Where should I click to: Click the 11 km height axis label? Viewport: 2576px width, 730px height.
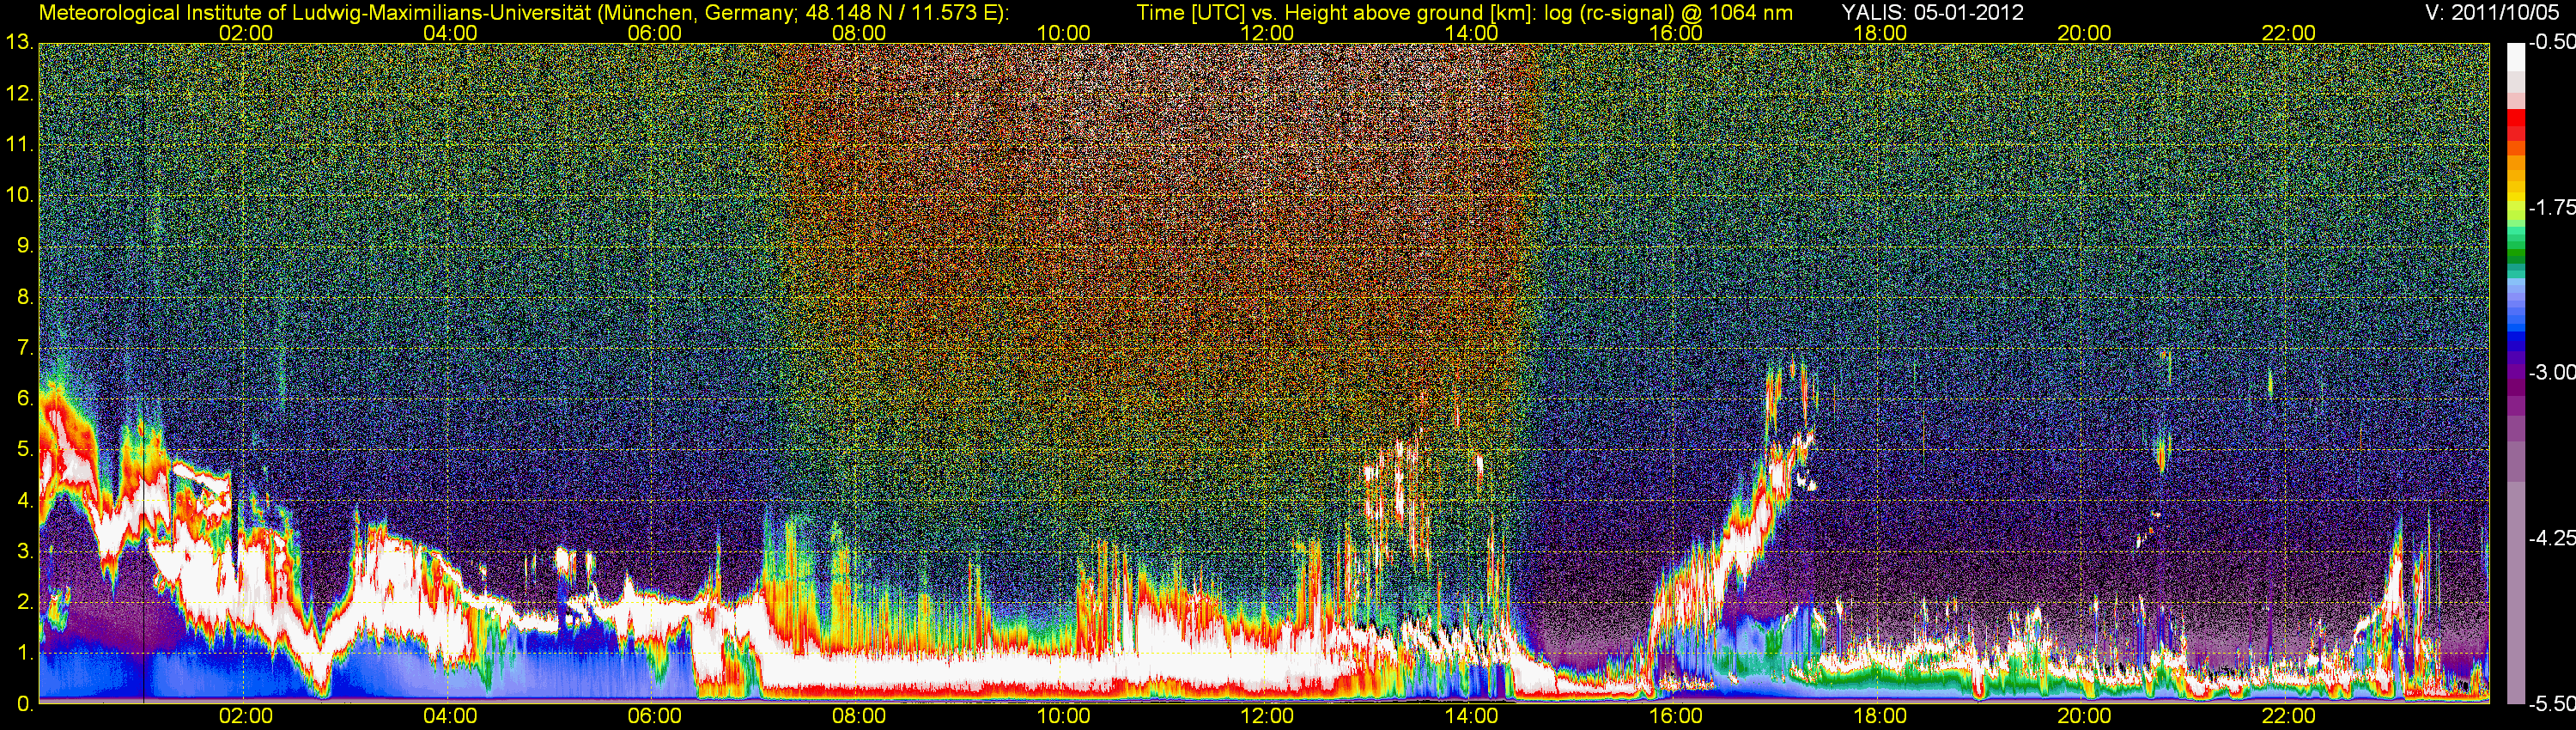(19, 145)
